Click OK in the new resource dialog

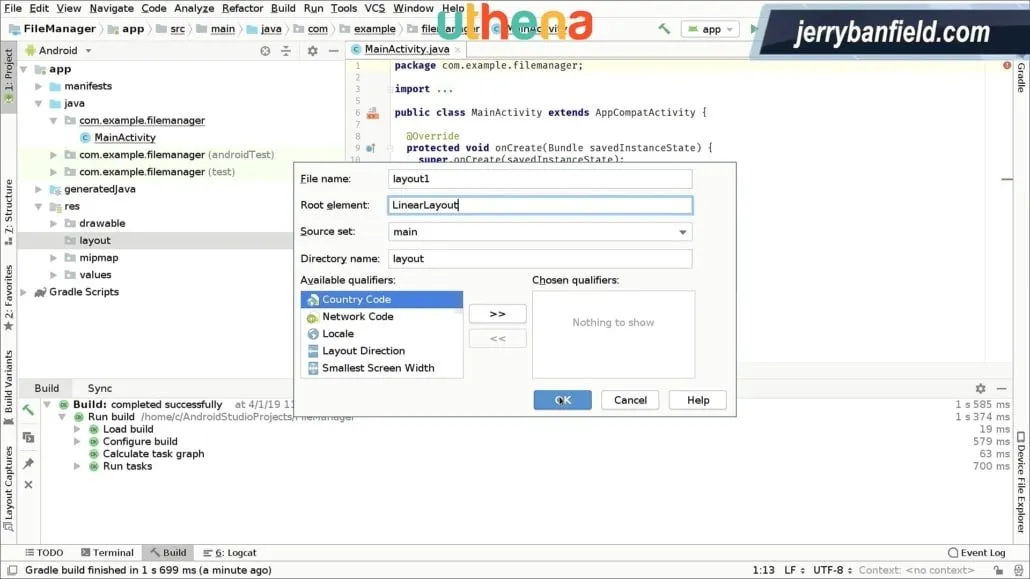click(x=562, y=400)
